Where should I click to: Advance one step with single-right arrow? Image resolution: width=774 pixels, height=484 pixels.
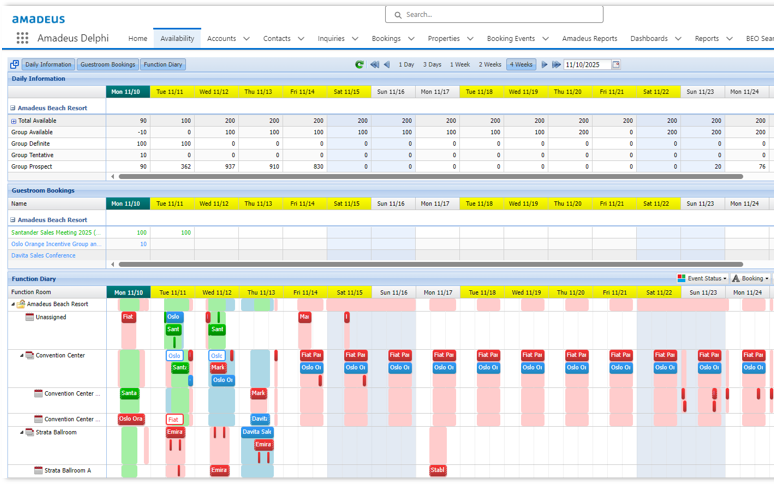click(544, 64)
